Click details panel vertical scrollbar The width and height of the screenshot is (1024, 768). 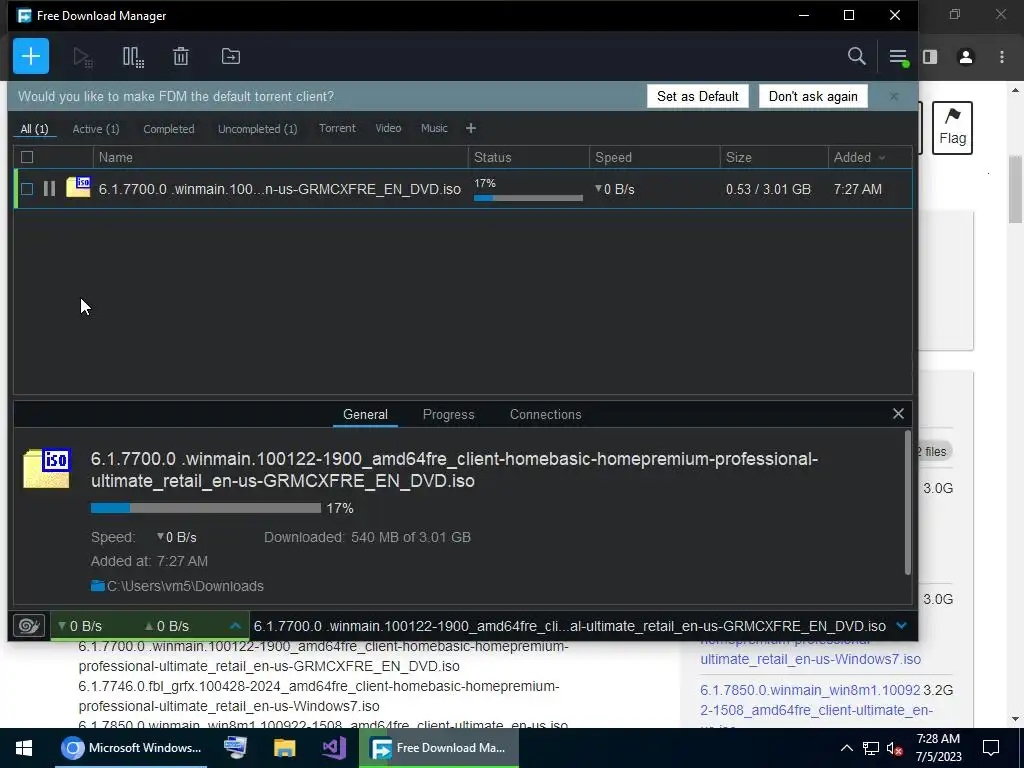click(908, 503)
